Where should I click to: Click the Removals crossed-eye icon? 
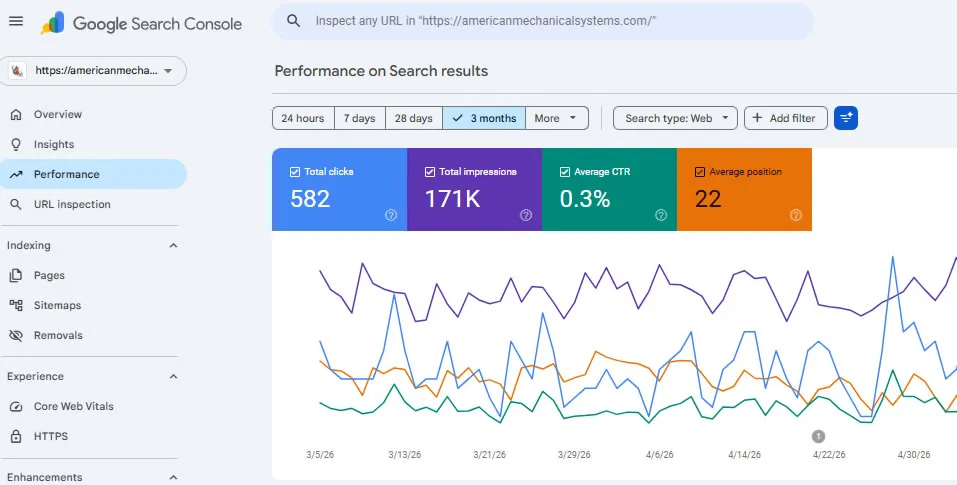pos(16,335)
